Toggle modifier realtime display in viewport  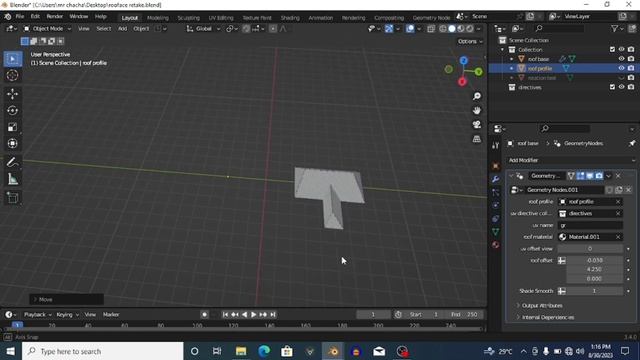(x=590, y=176)
